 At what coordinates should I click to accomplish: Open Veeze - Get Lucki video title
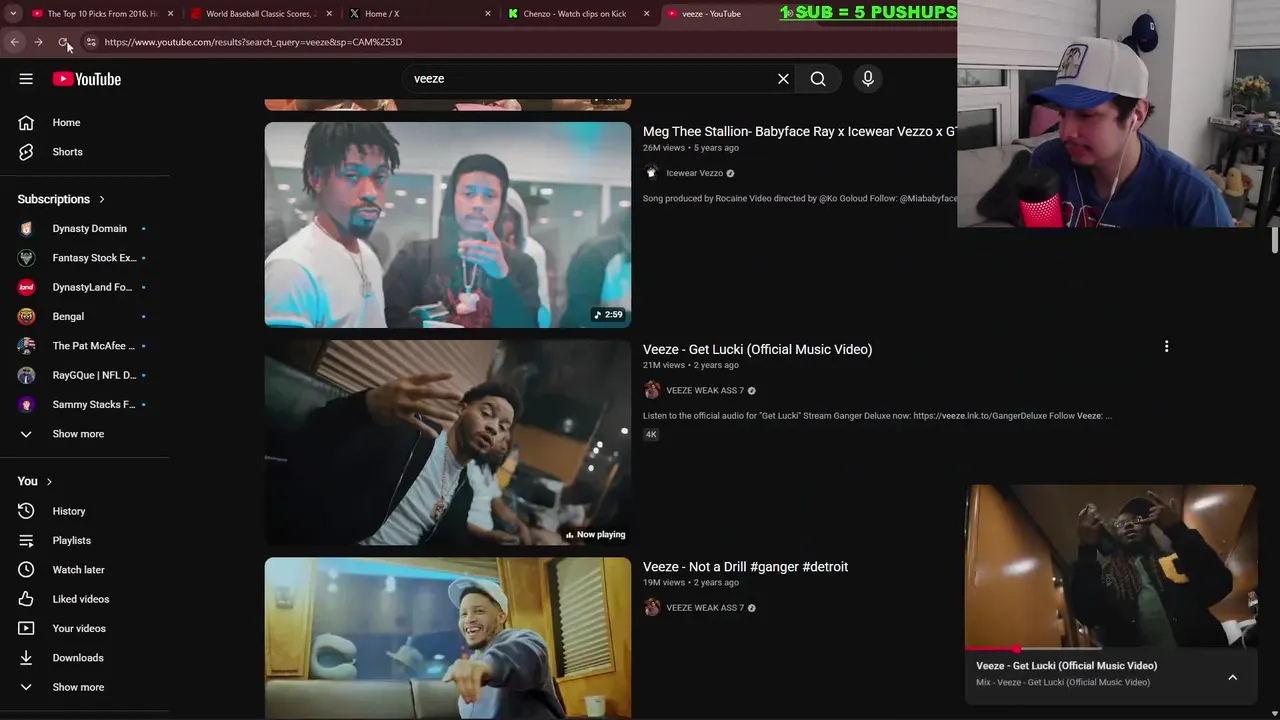coord(757,349)
